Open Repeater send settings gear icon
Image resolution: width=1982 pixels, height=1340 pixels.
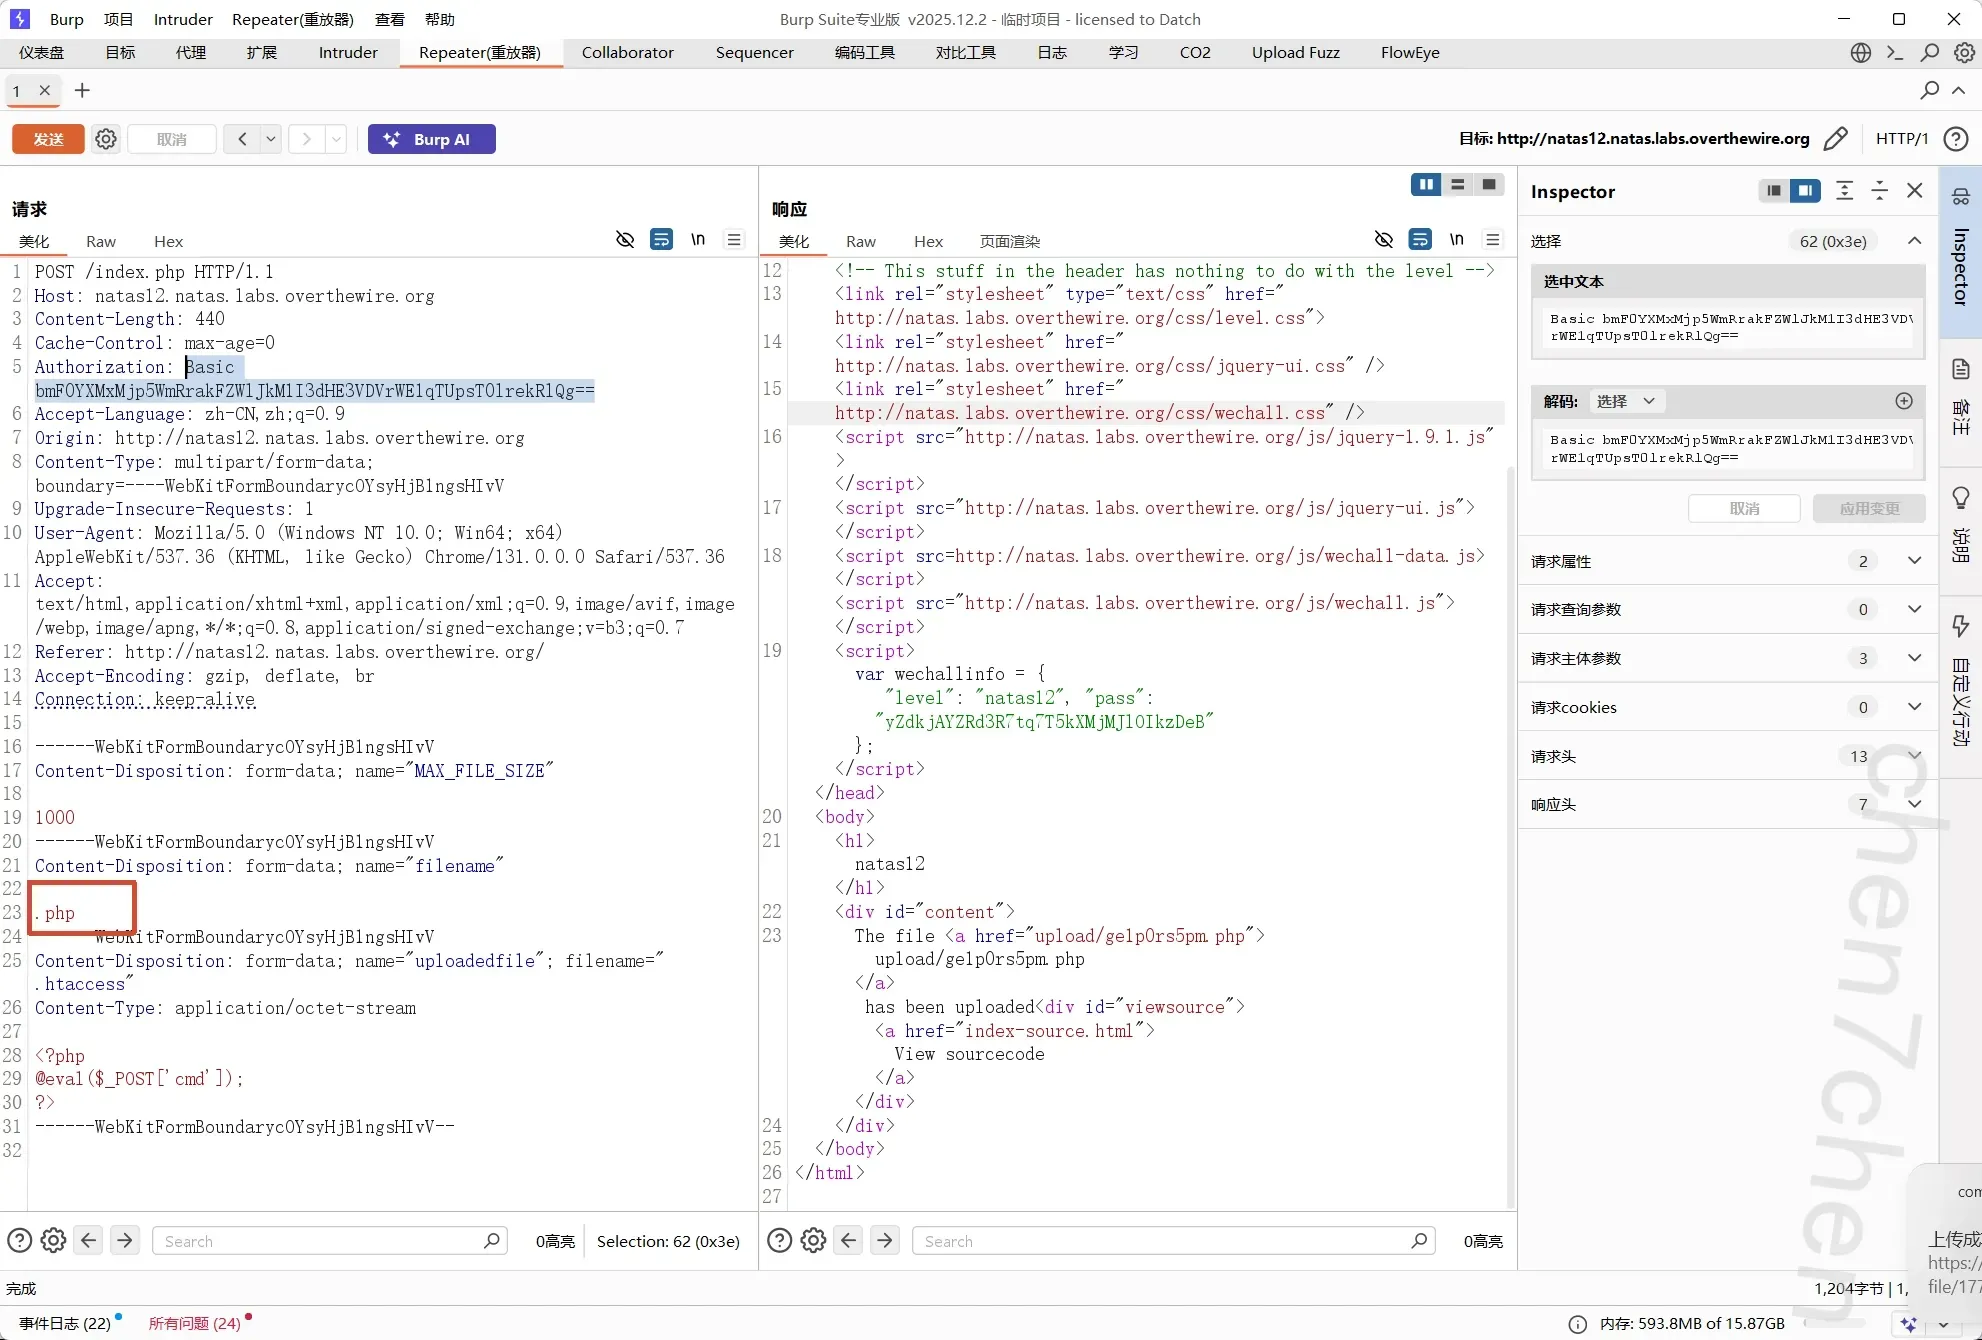point(106,139)
